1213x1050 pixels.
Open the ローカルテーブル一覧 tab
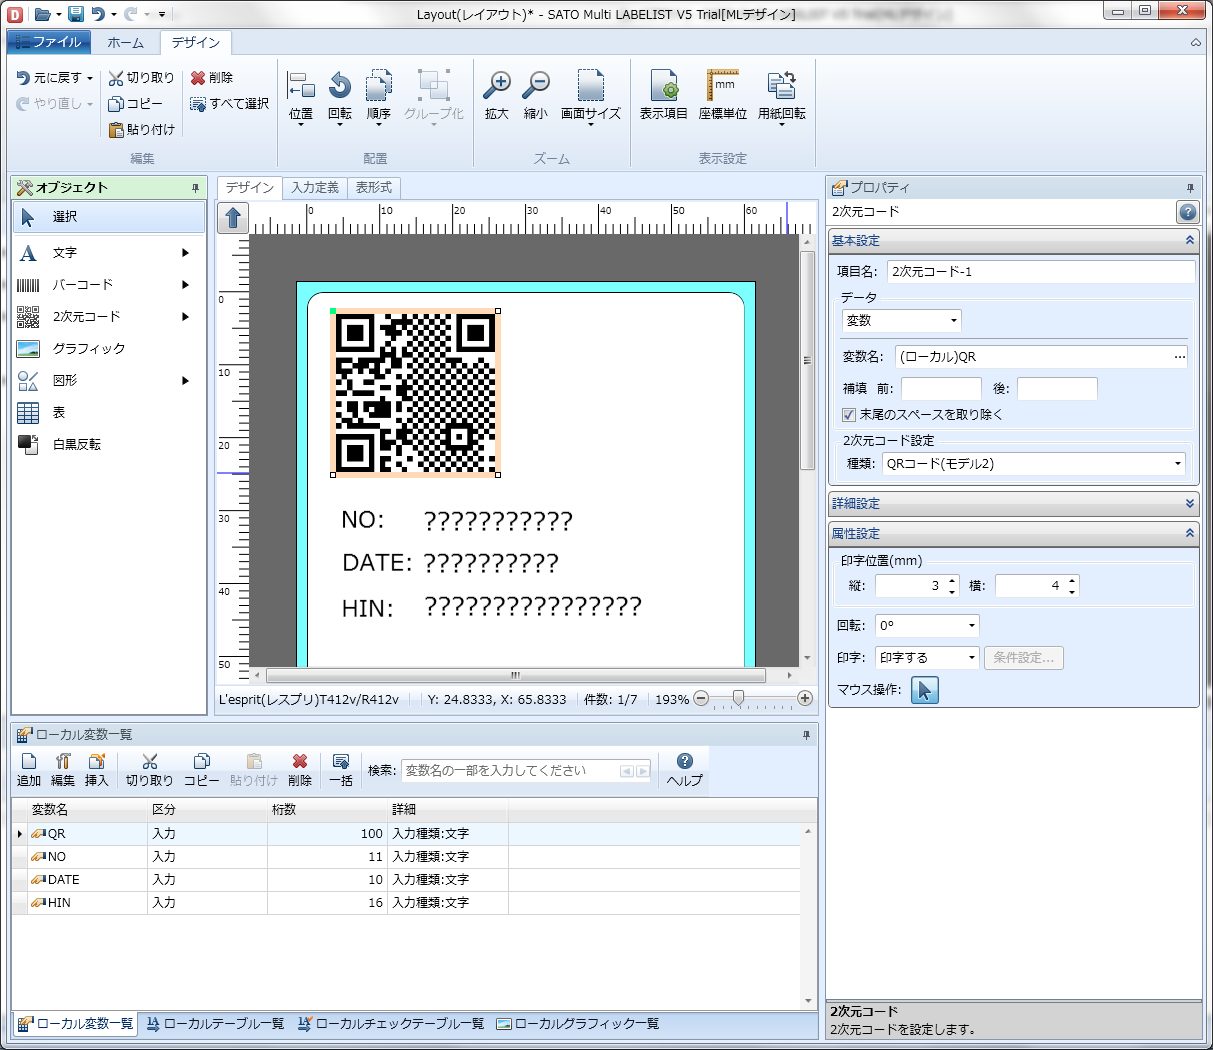215,1024
